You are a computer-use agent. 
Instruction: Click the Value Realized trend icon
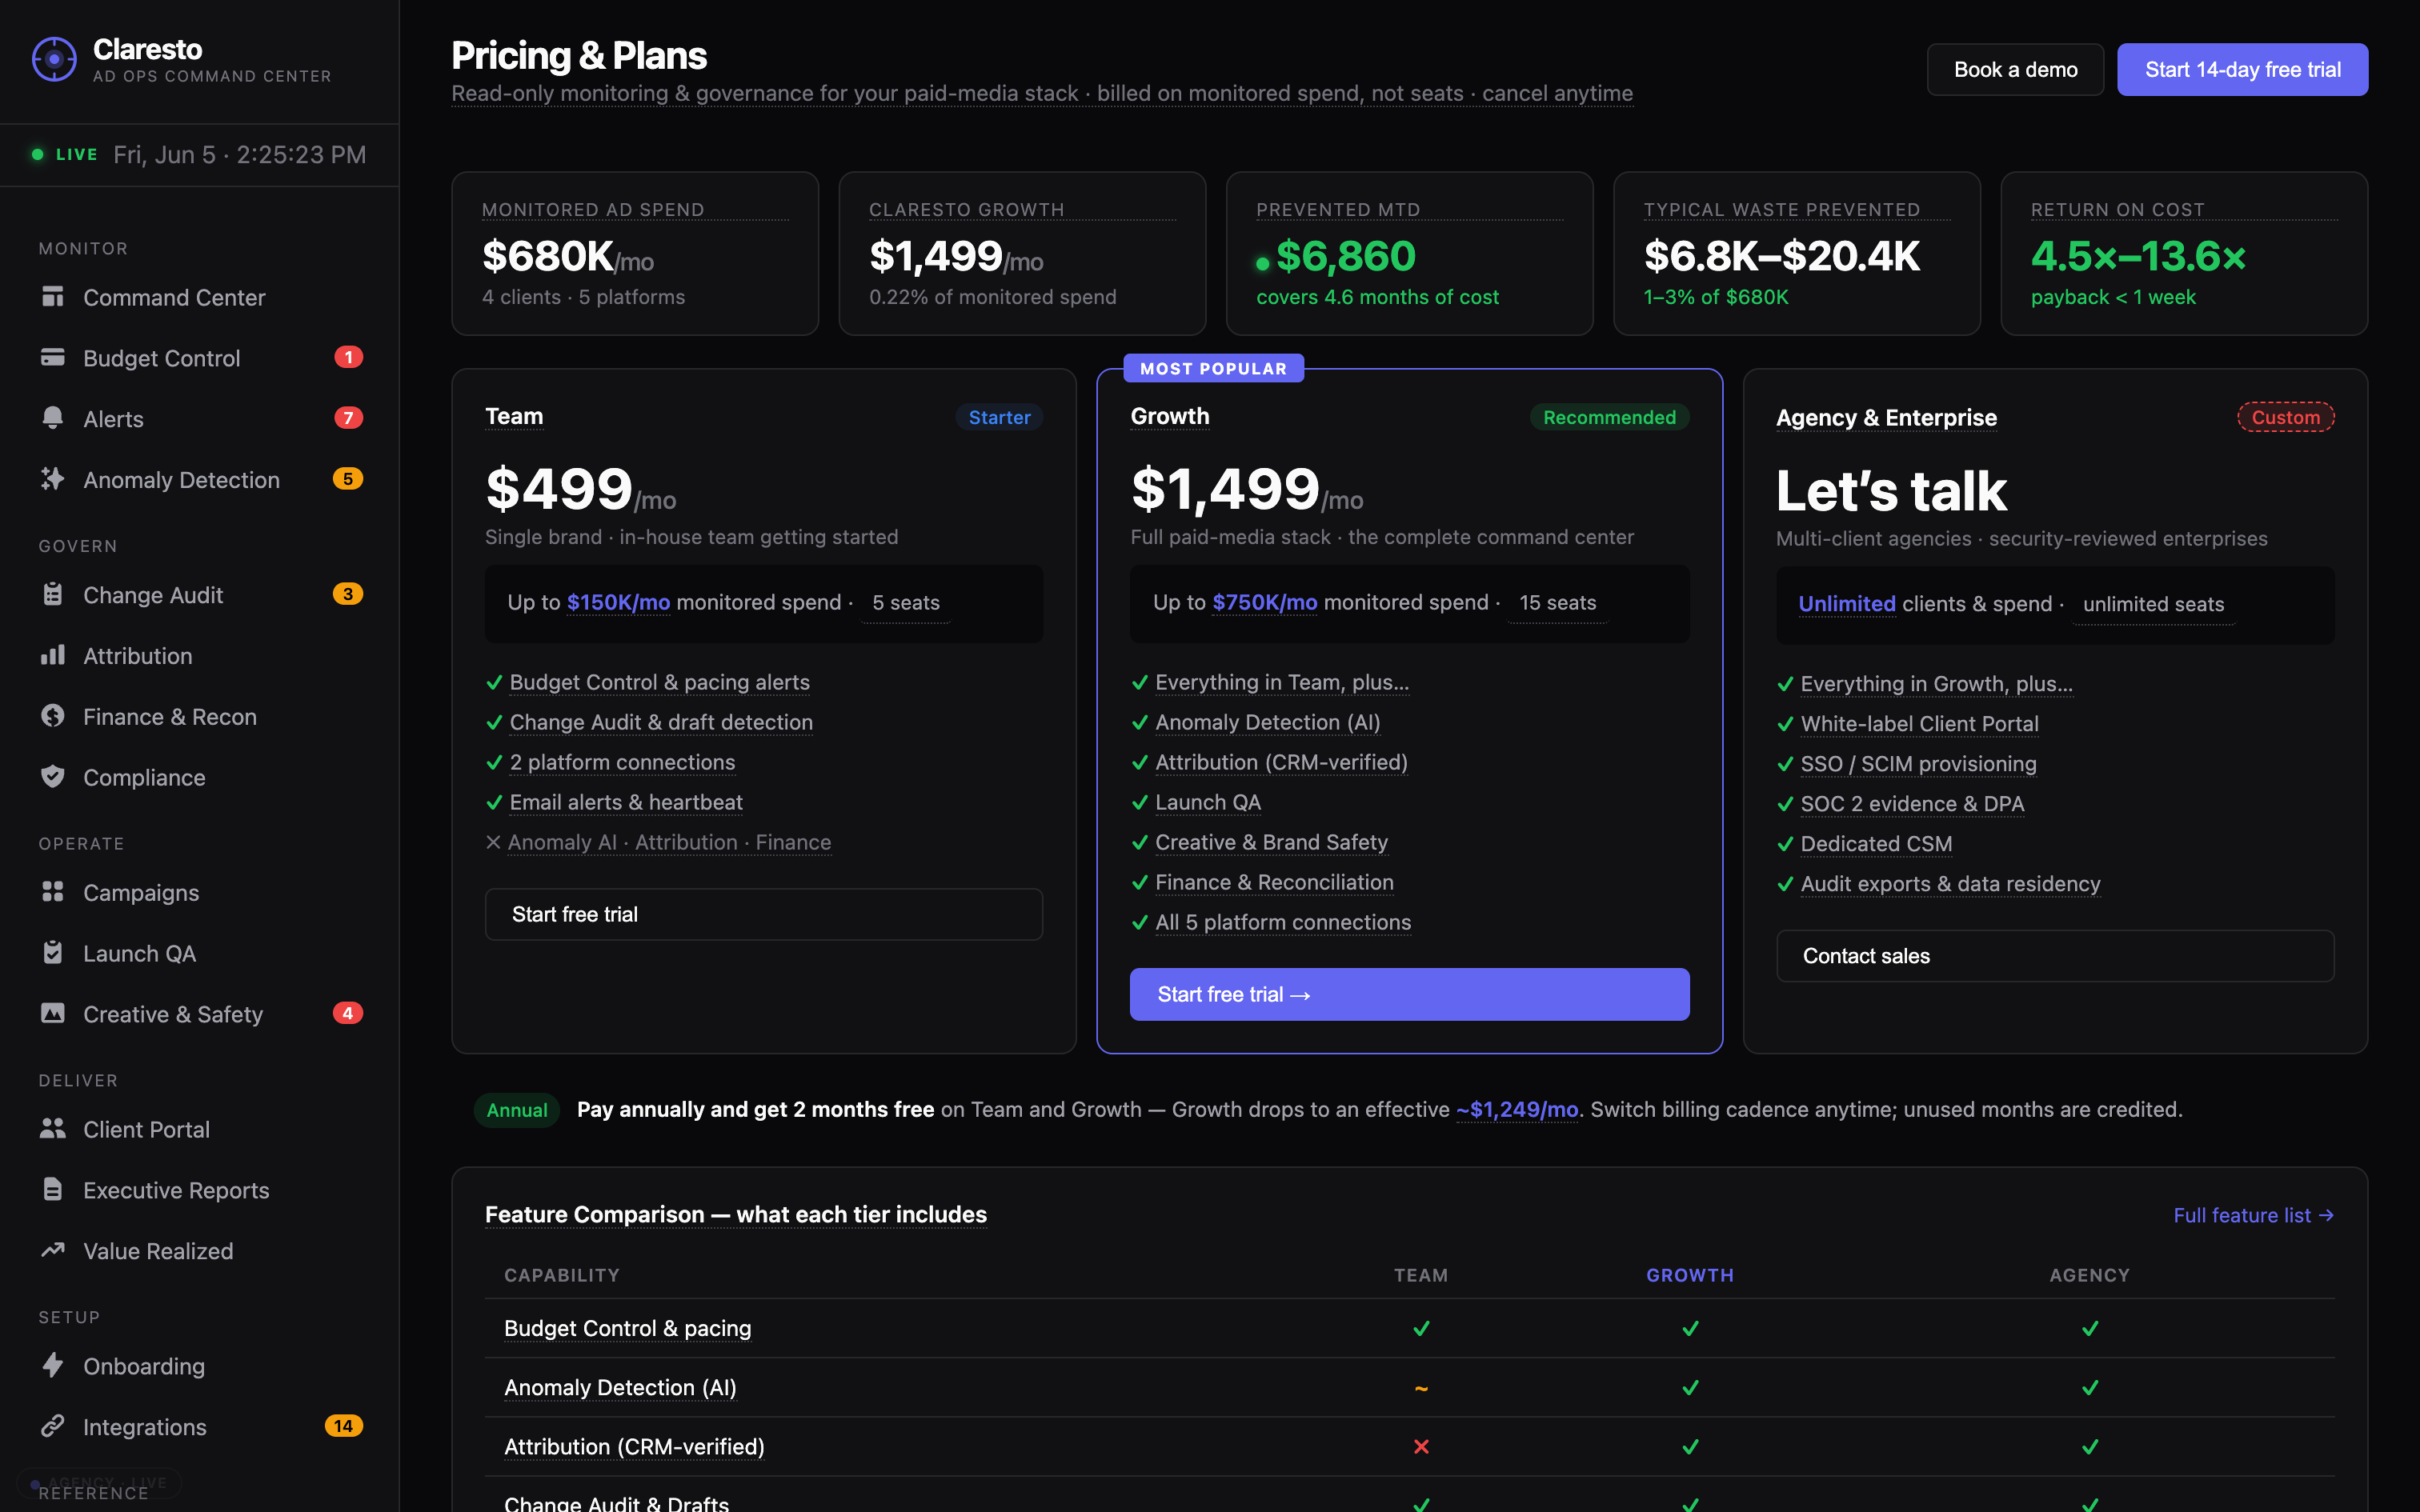(x=53, y=1250)
